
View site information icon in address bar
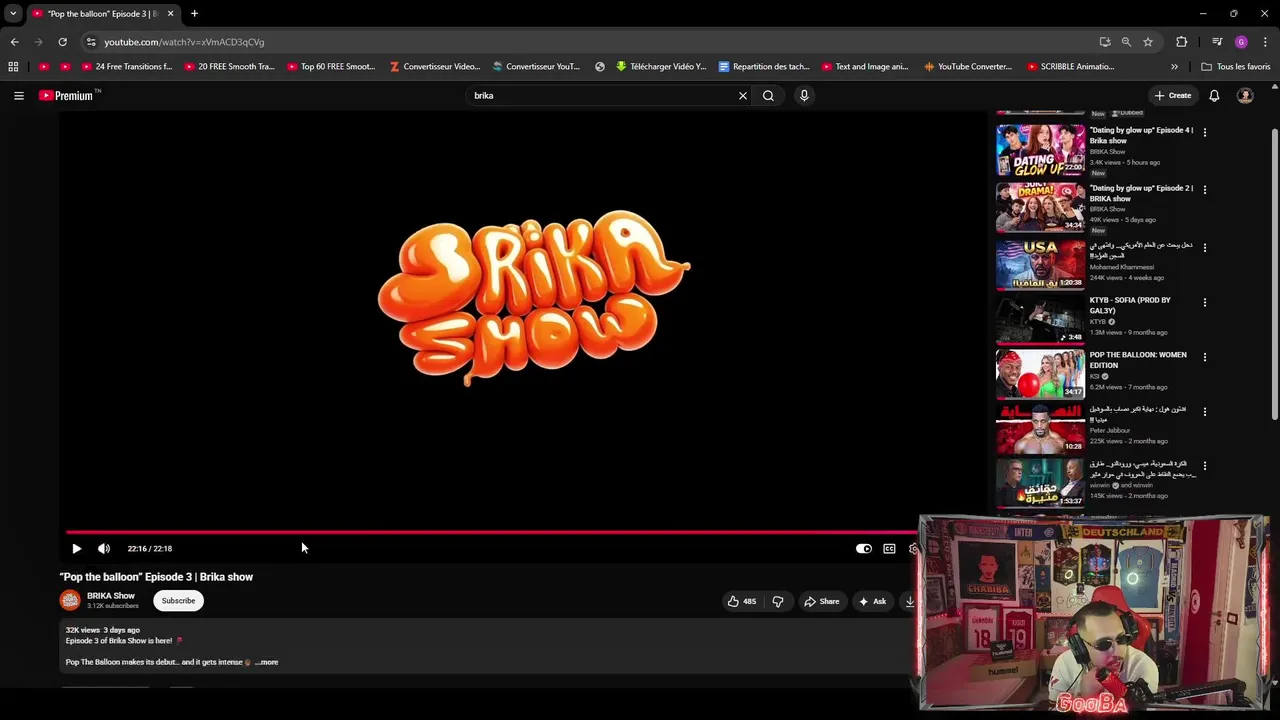pyautogui.click(x=90, y=42)
